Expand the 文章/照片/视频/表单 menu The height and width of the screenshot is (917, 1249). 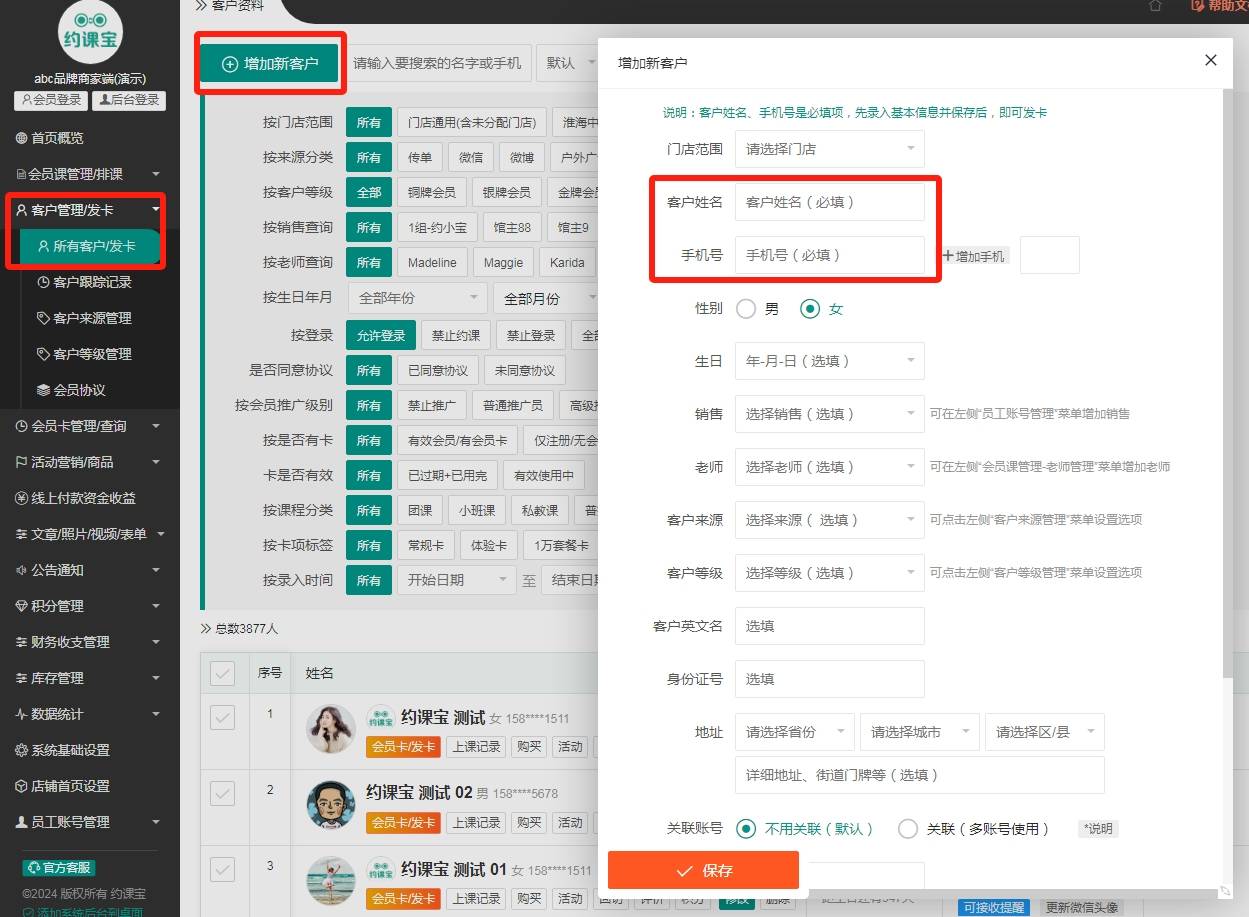click(88, 534)
